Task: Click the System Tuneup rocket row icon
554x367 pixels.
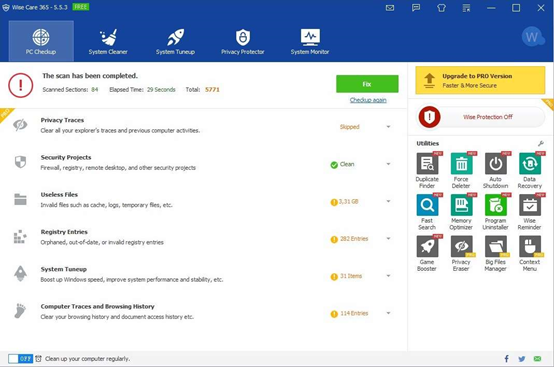Action: click(x=20, y=274)
